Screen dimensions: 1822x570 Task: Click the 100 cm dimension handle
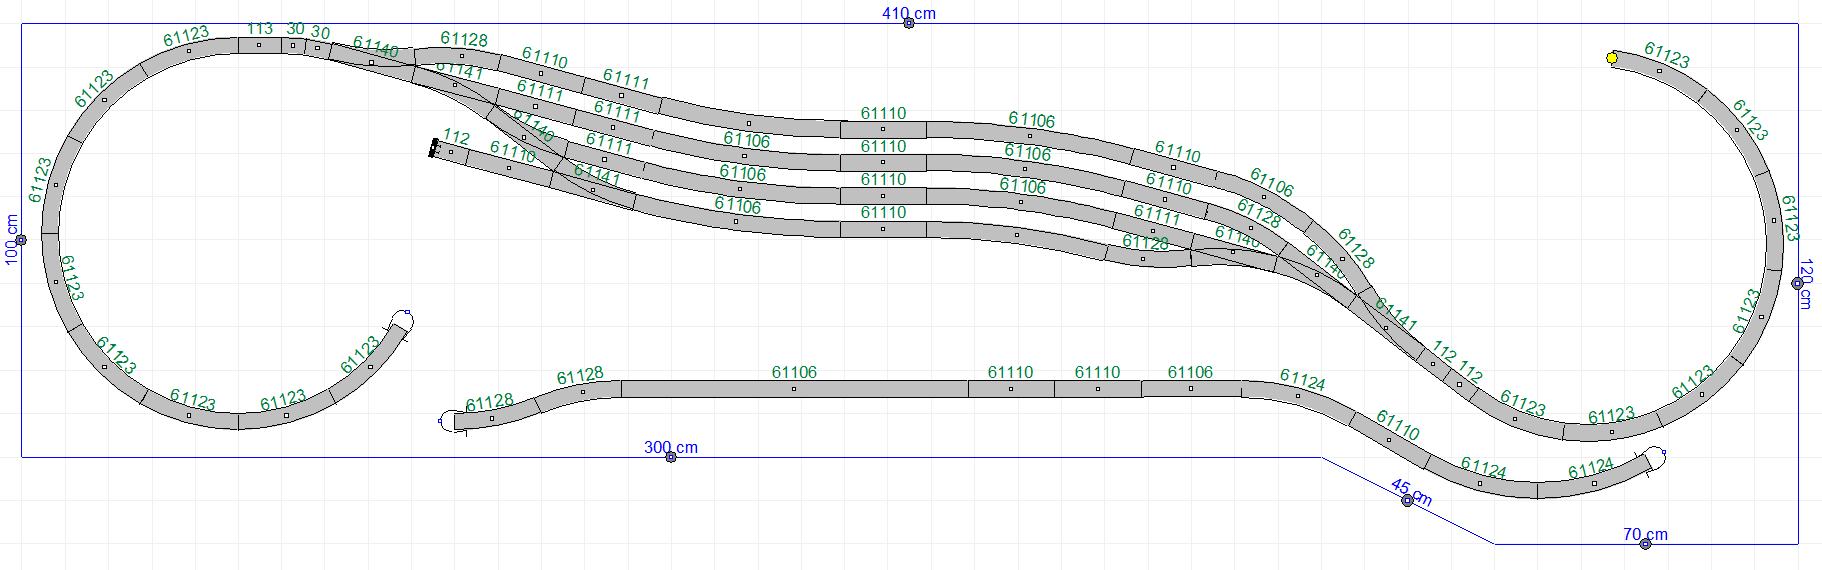(21, 240)
